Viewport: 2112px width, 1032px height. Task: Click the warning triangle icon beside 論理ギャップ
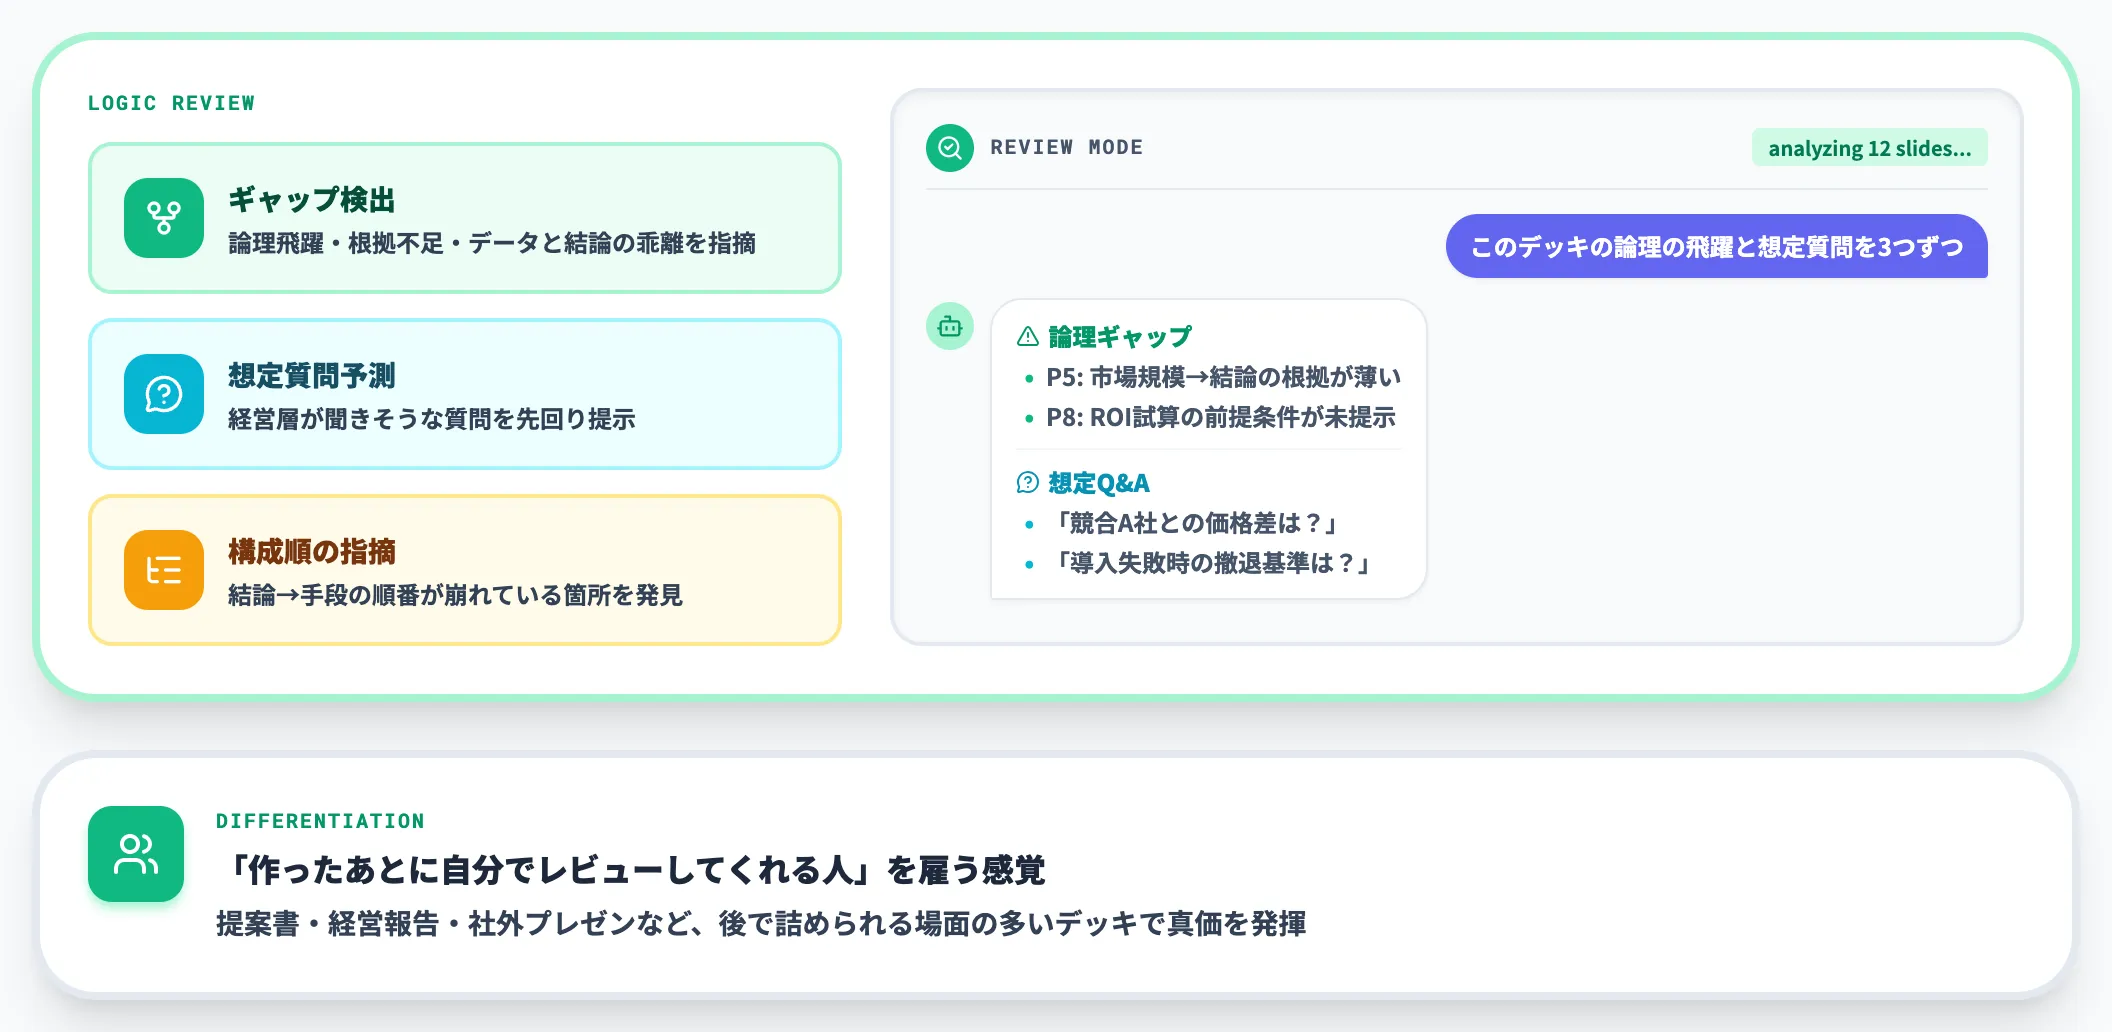coord(1028,337)
